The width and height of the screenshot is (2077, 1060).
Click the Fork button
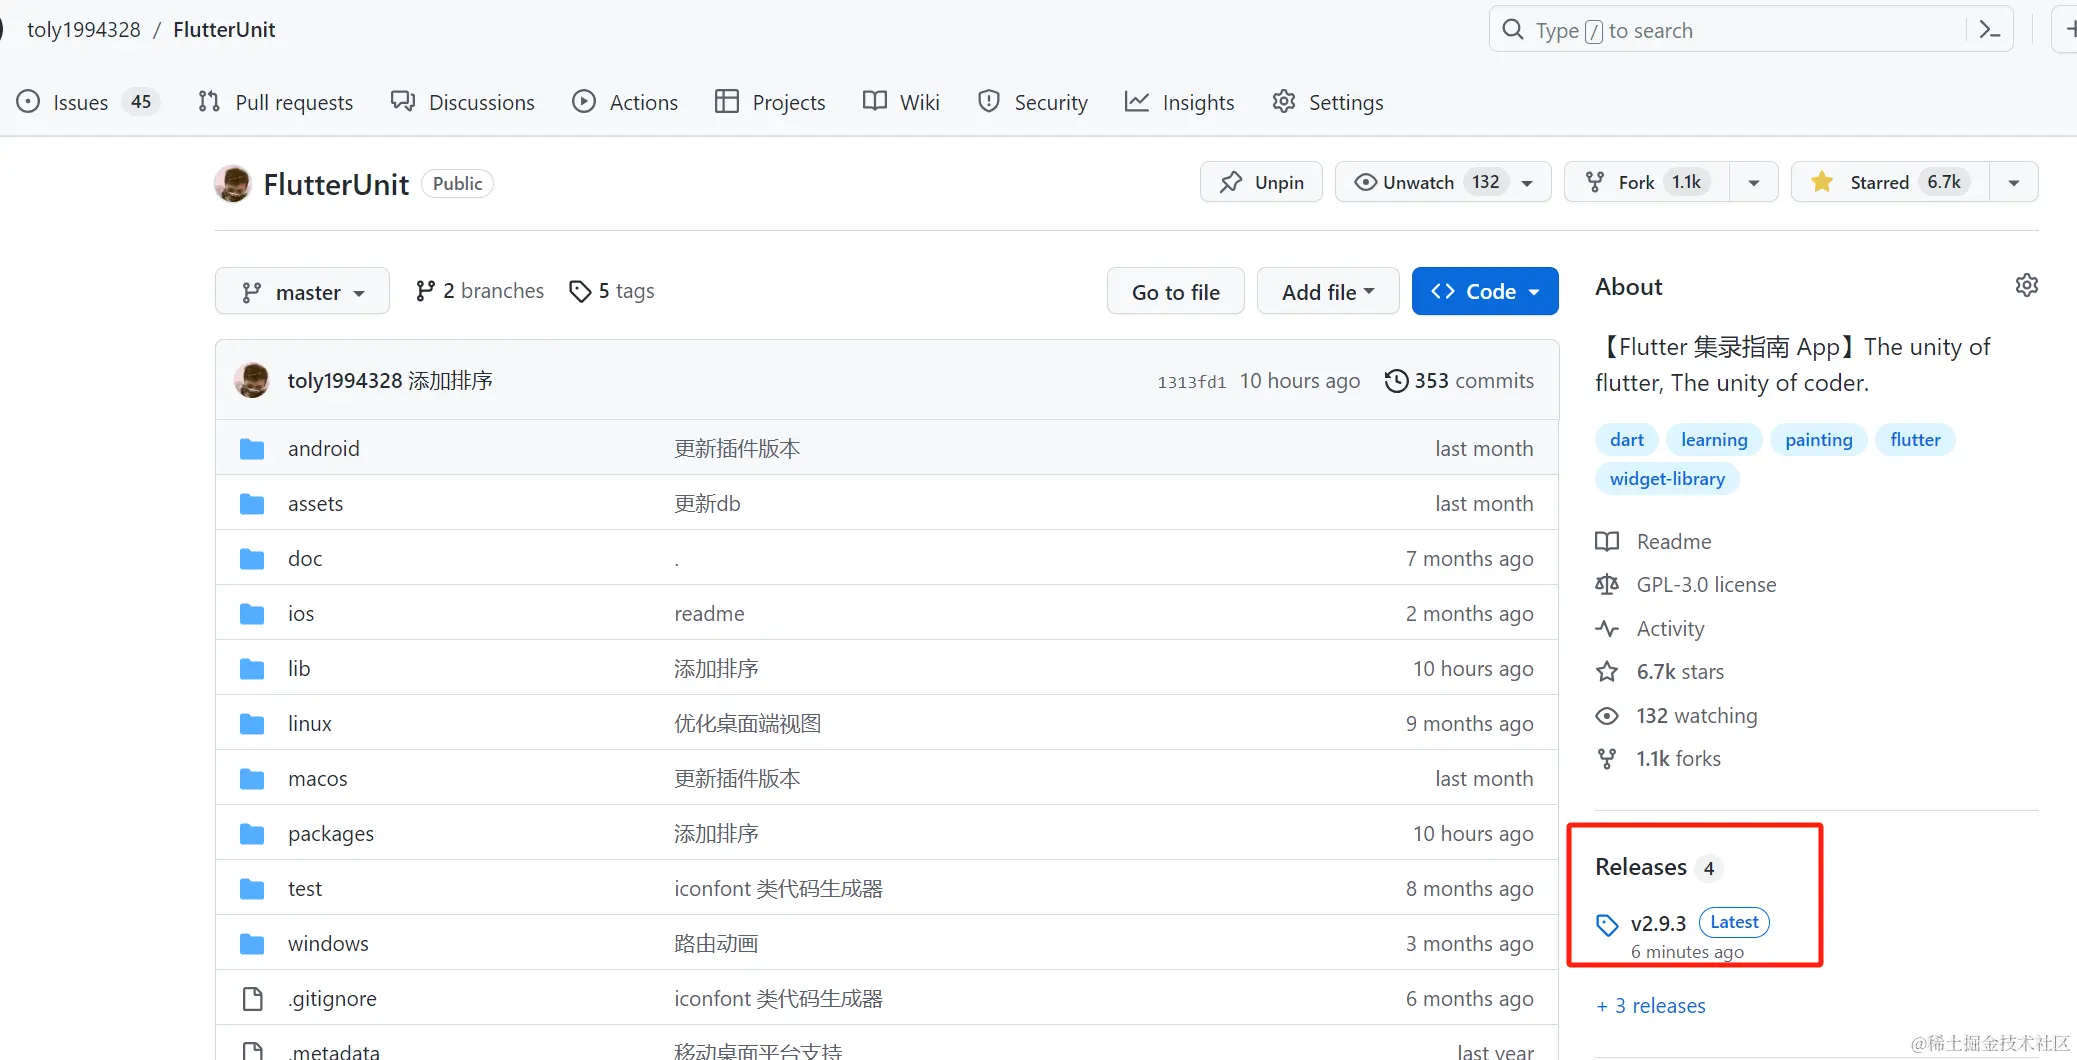click(x=1648, y=182)
